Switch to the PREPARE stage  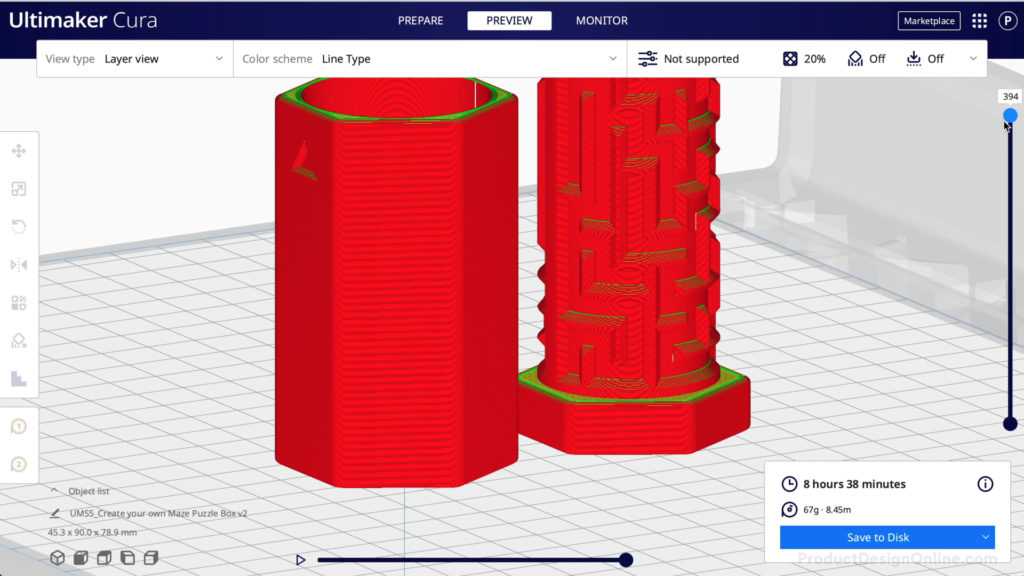pos(421,21)
